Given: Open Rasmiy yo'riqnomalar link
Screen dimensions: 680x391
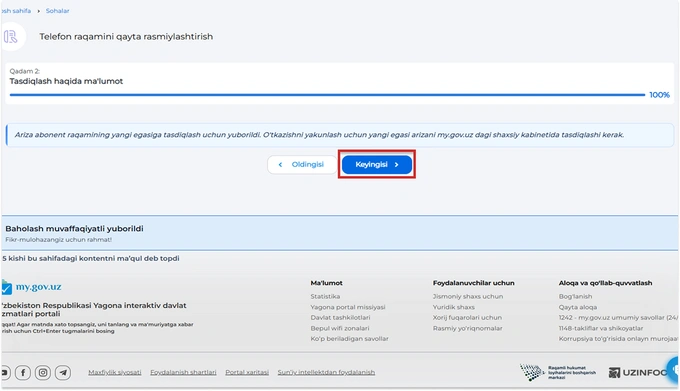Looking at the screenshot, I should coord(468,328).
